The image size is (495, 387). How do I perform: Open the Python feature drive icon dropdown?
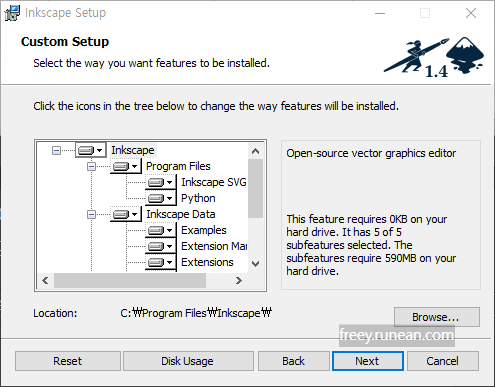(161, 198)
